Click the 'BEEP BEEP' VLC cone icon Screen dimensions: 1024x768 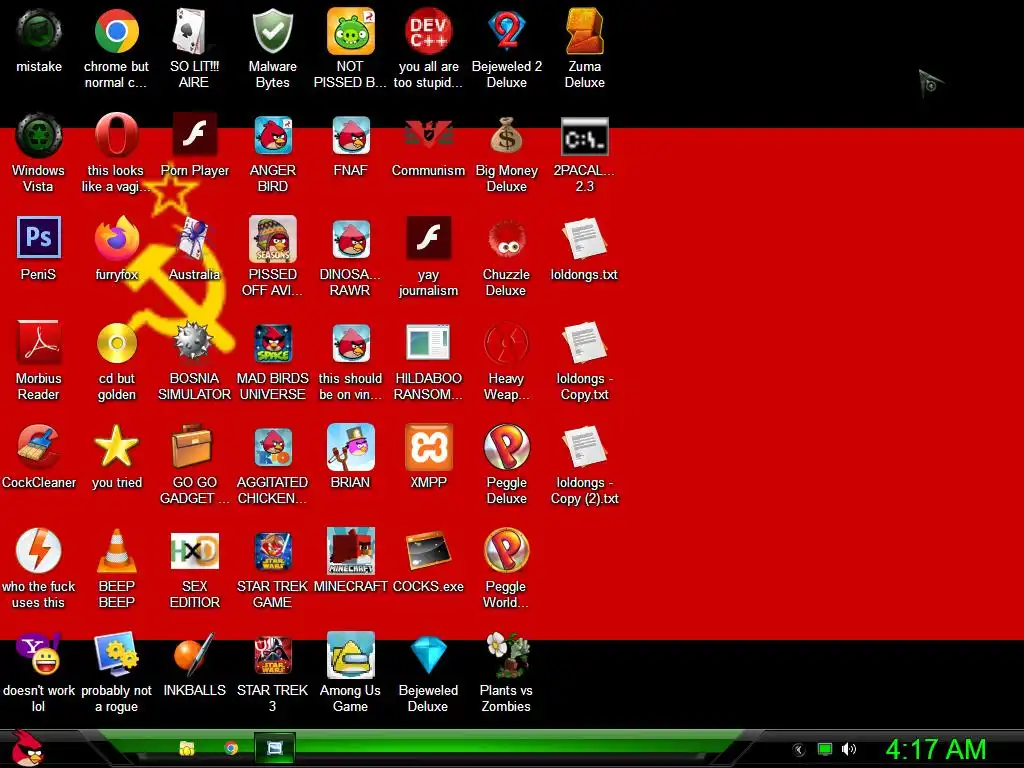pos(116,551)
